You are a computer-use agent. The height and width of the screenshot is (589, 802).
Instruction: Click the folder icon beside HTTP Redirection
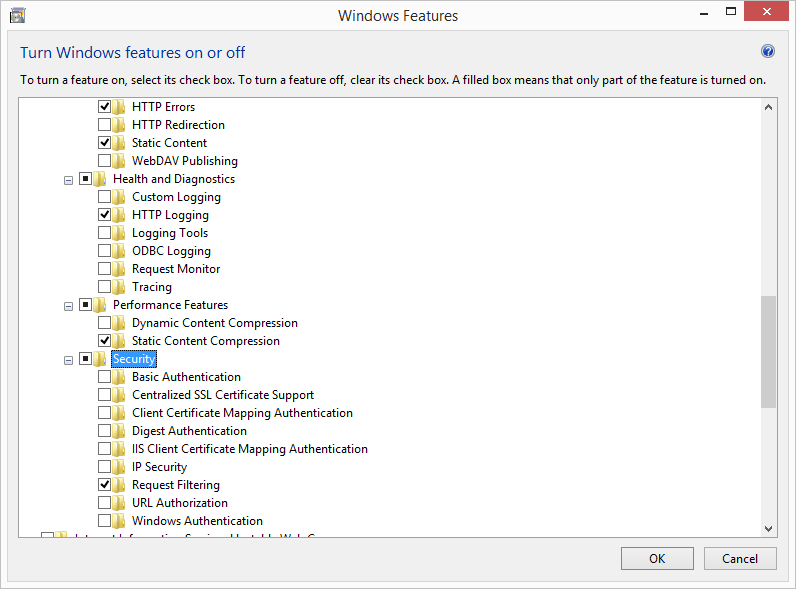pos(119,125)
